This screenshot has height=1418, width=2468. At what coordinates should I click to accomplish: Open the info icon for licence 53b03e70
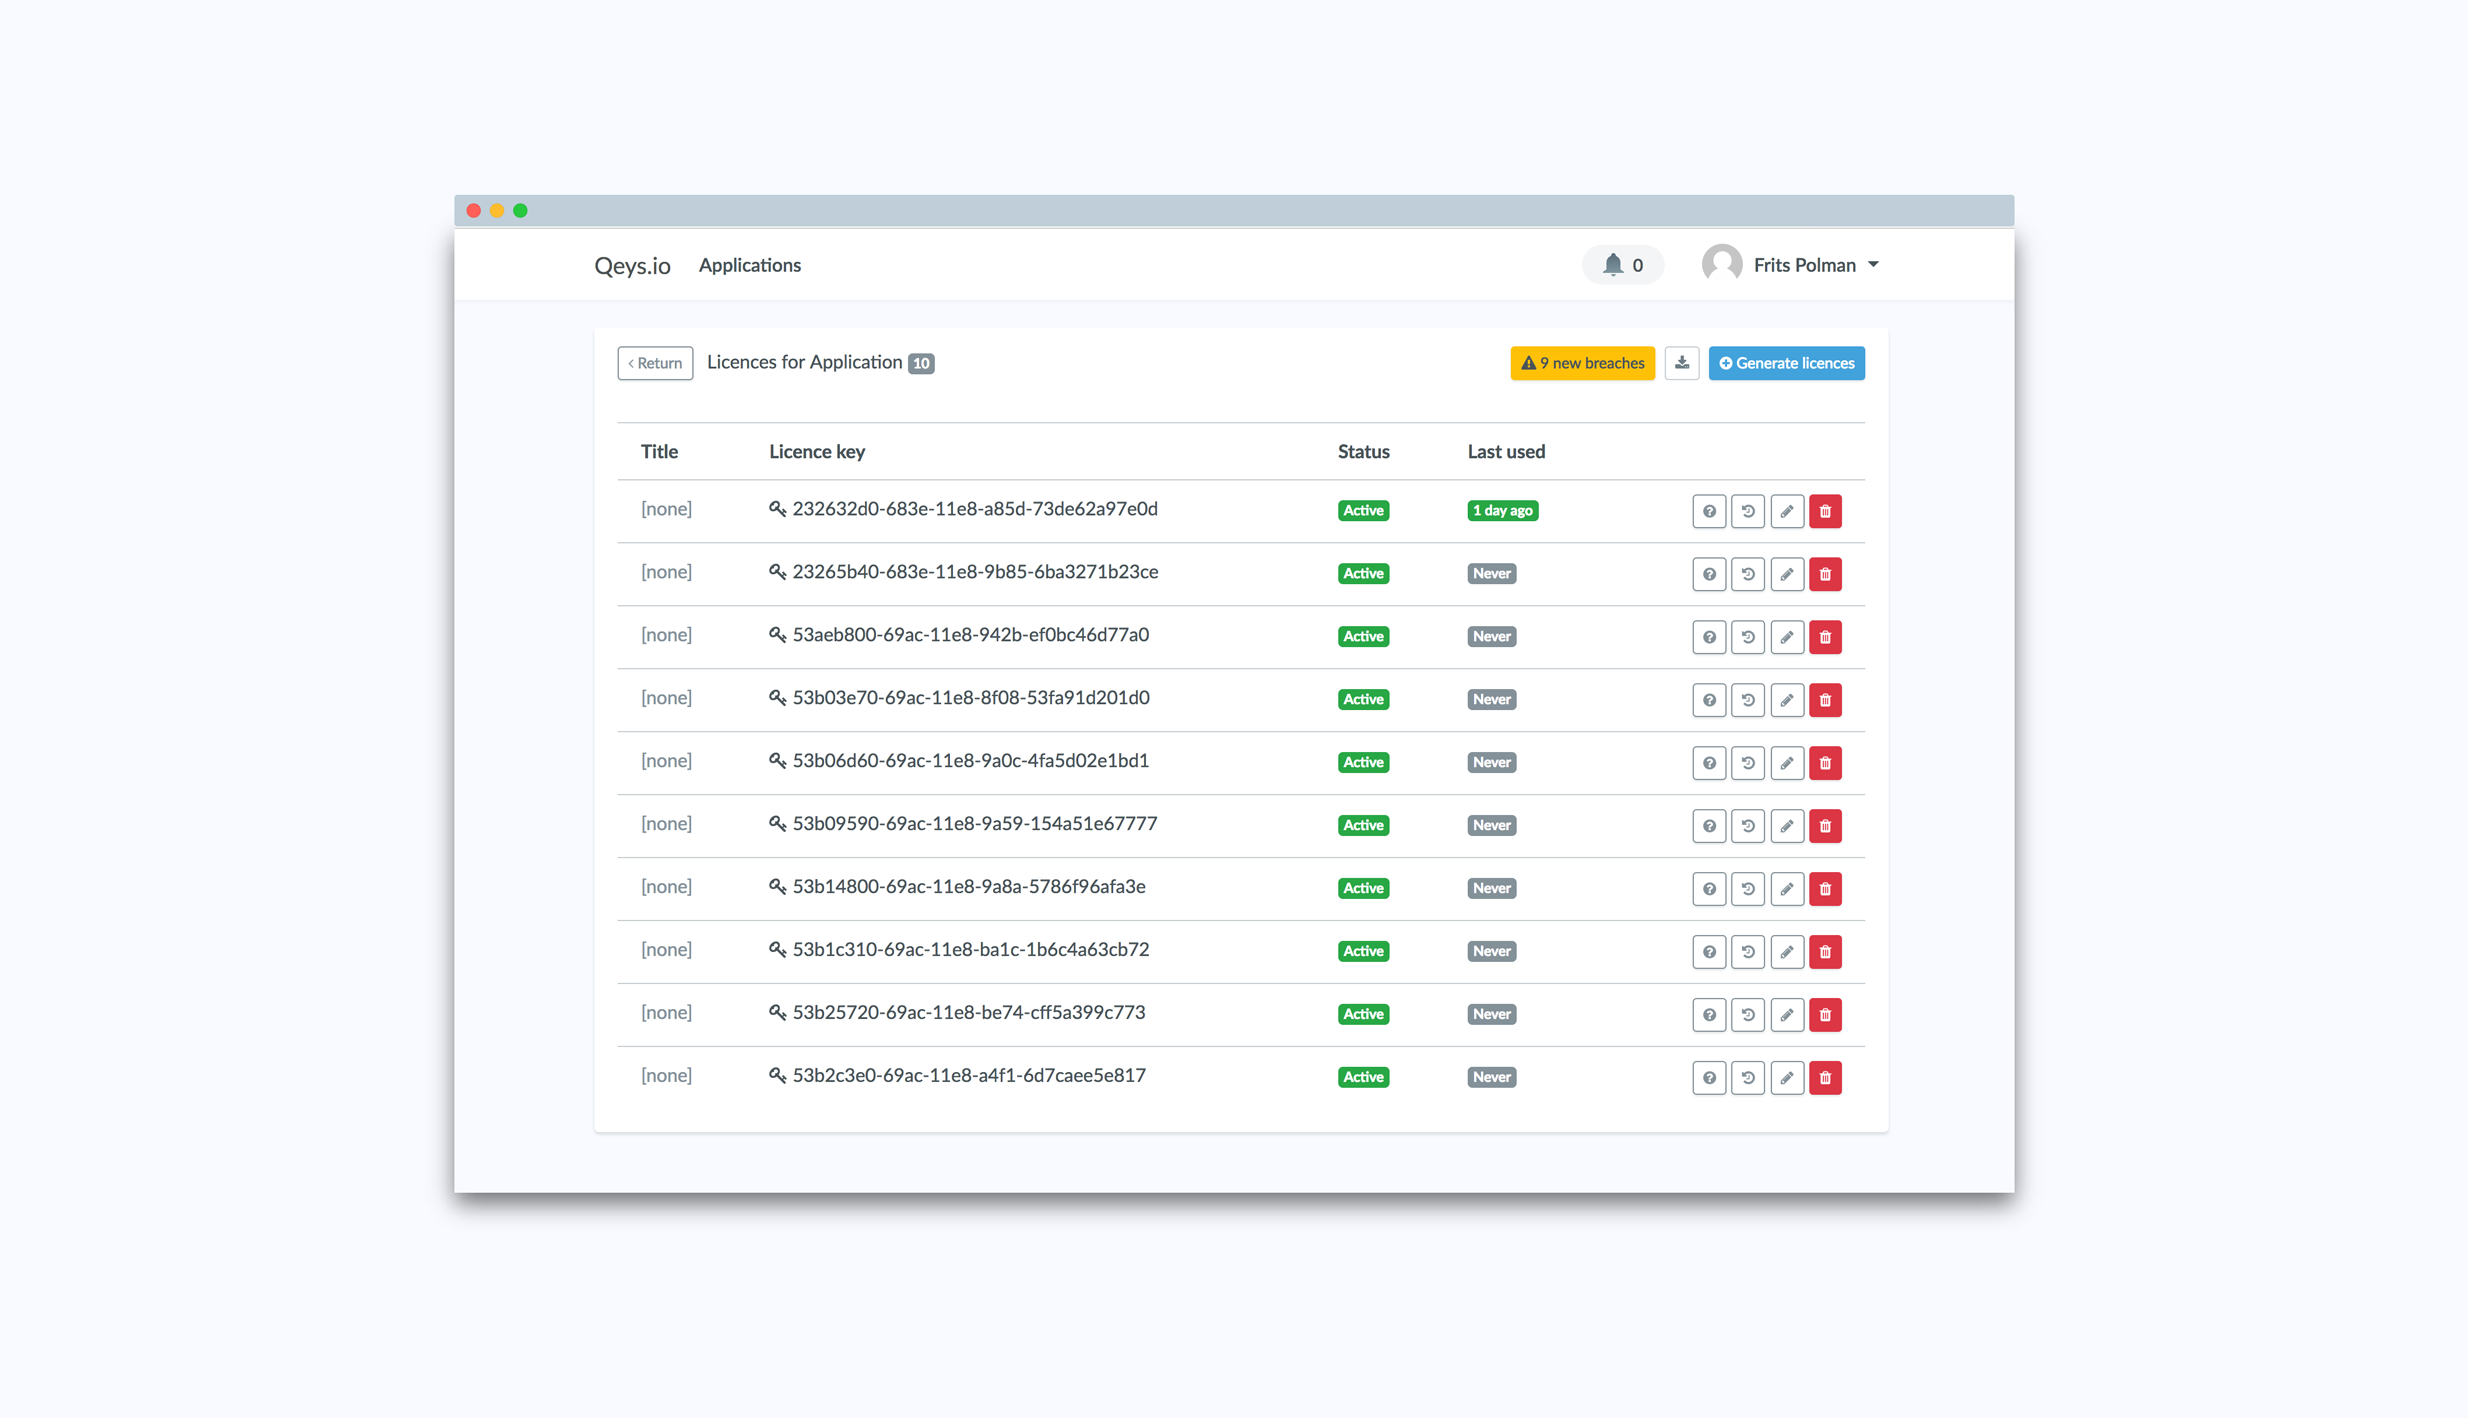point(1708,700)
